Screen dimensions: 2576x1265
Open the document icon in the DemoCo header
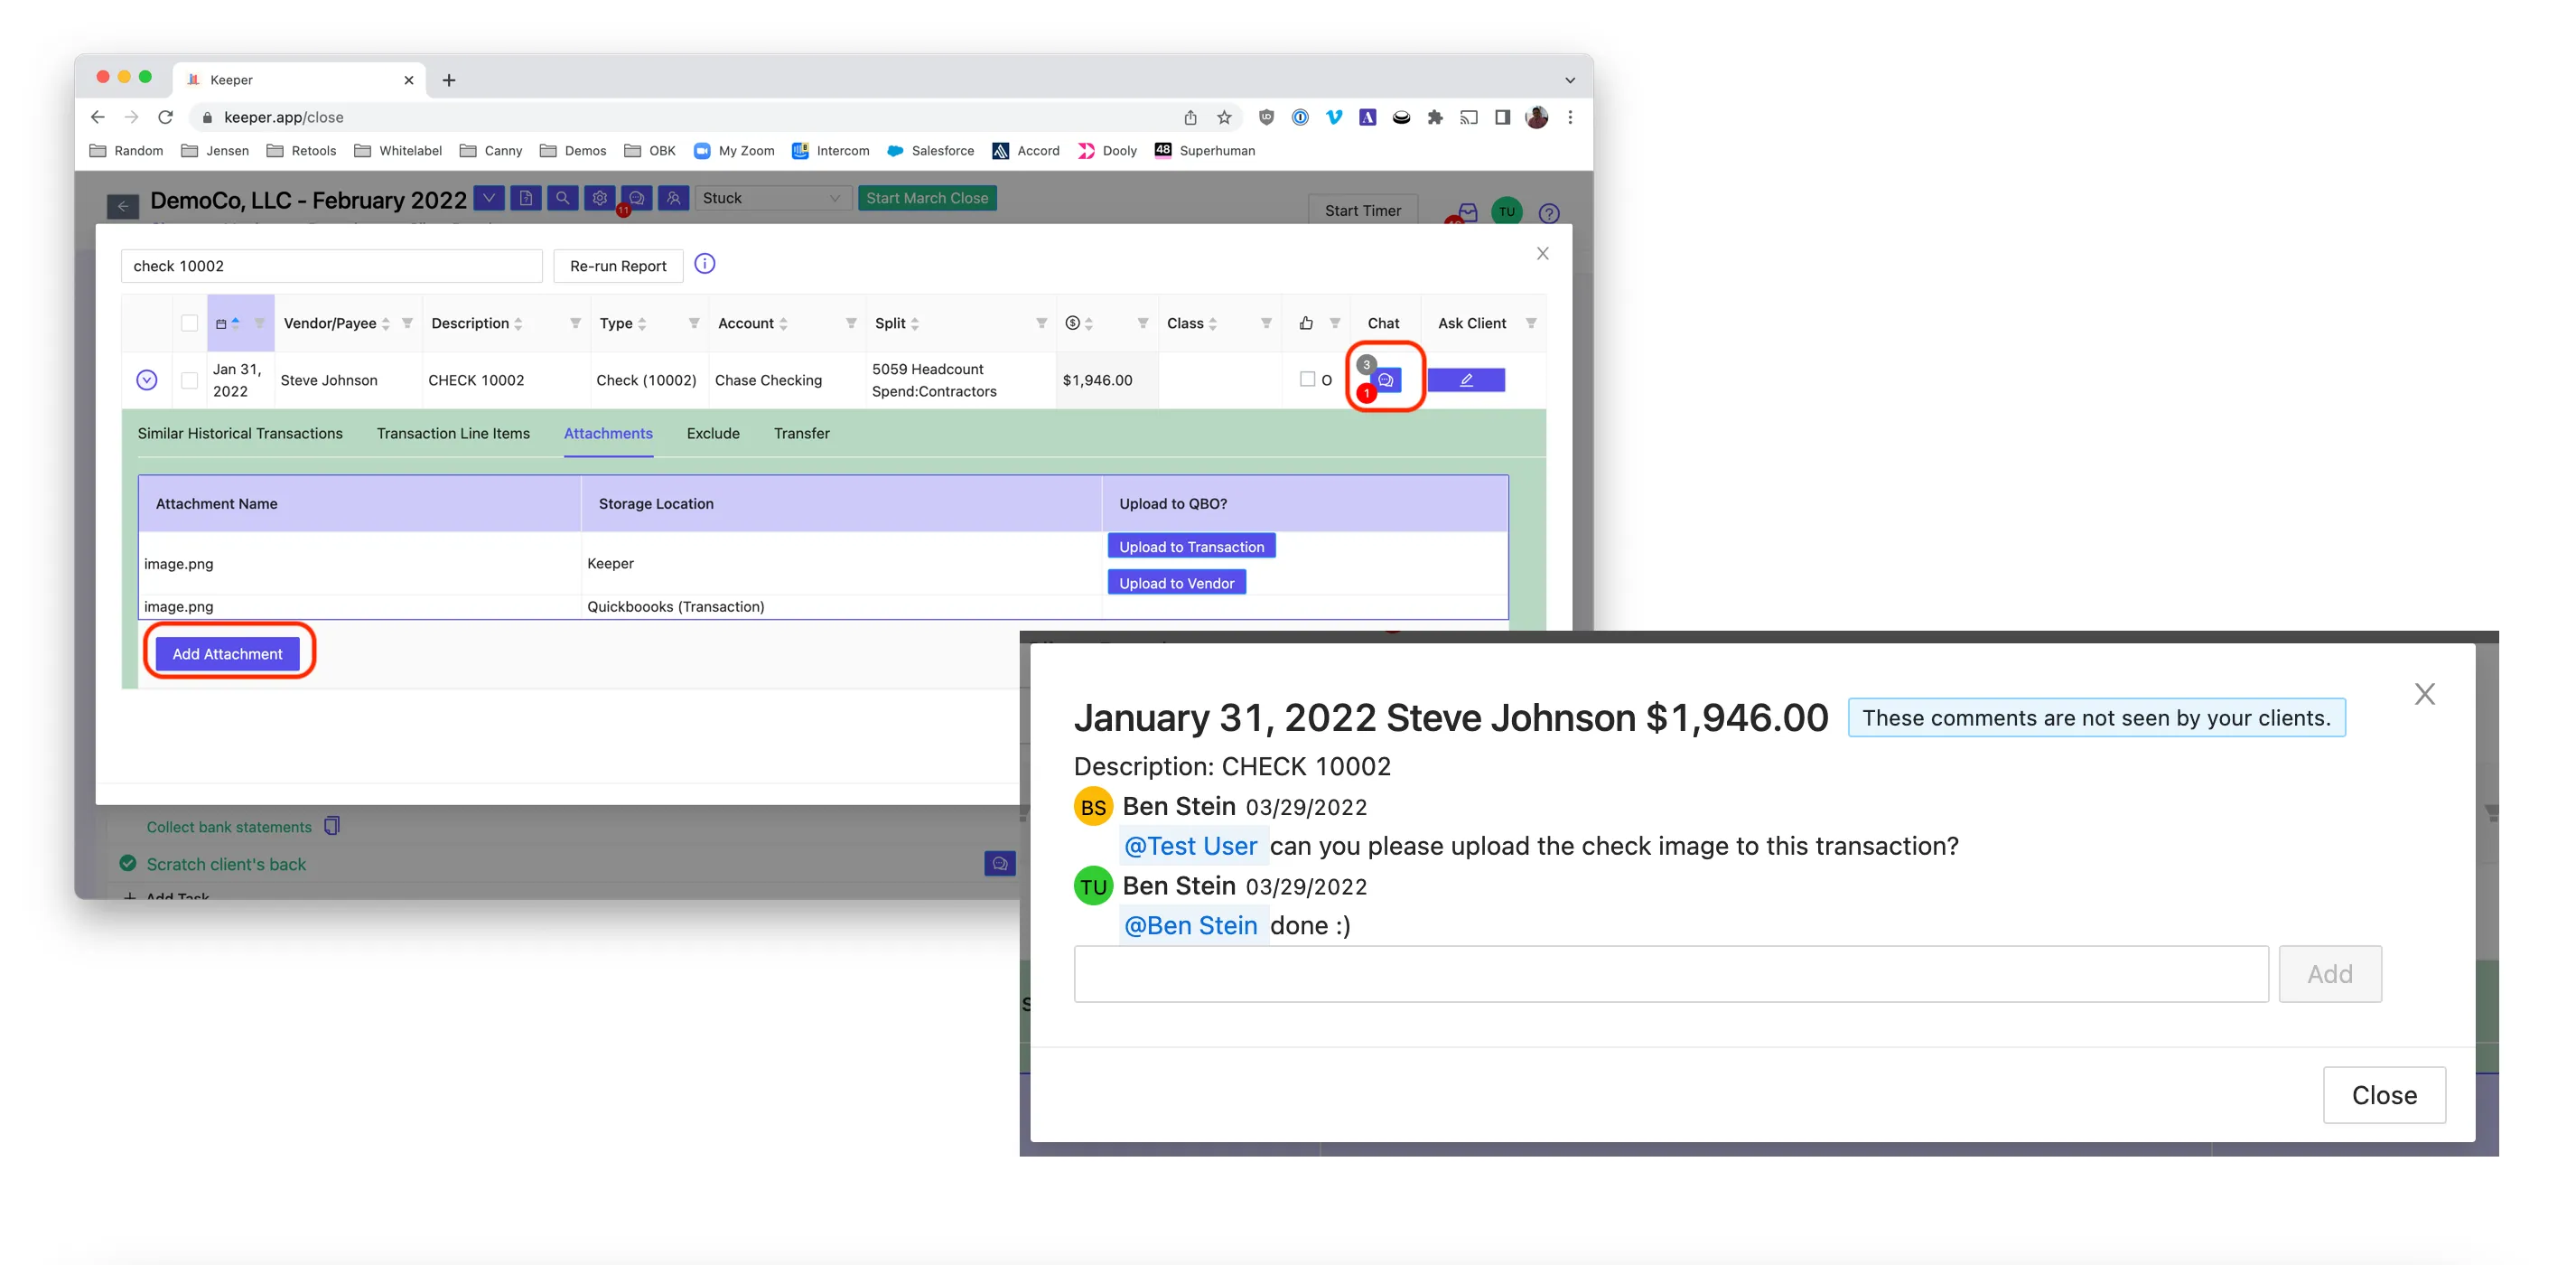(x=526, y=198)
